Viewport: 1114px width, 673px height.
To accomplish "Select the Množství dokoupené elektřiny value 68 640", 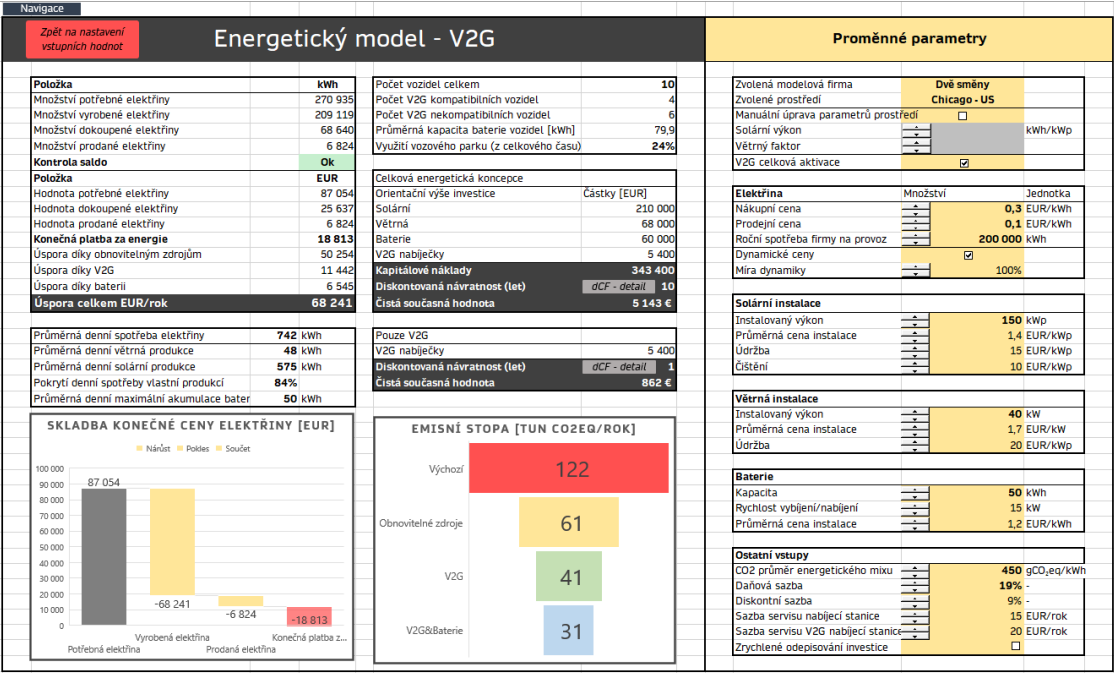I will 337,130.
